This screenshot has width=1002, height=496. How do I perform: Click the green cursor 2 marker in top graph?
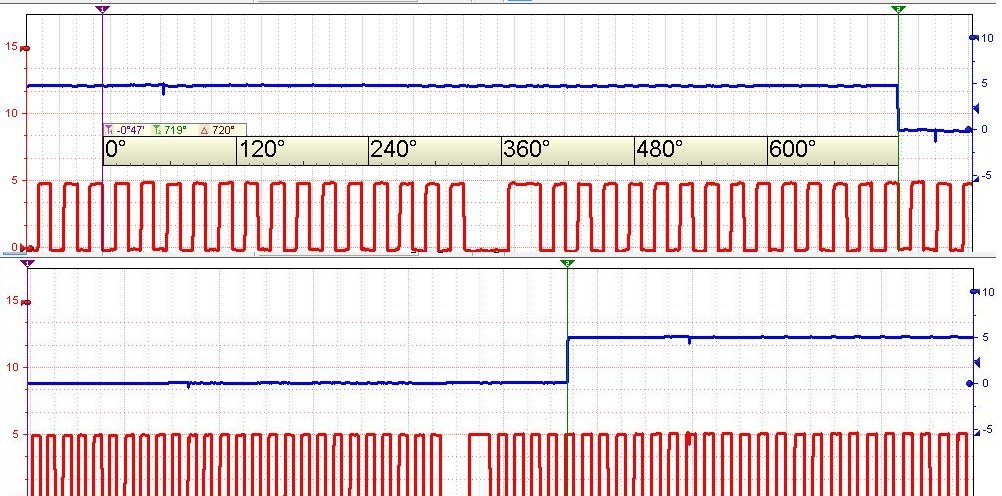click(898, 9)
